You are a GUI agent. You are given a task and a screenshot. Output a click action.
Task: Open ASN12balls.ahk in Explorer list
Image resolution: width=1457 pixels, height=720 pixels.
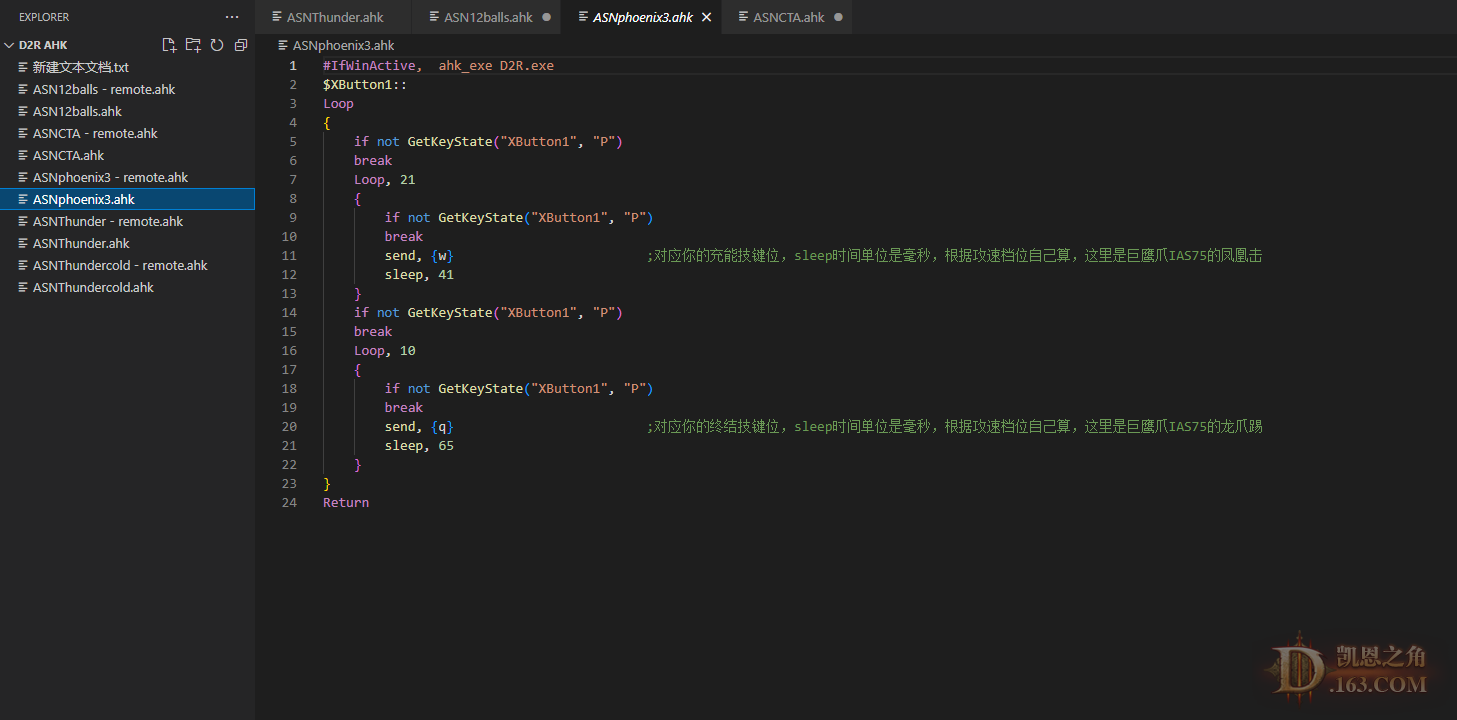[x=128, y=111]
